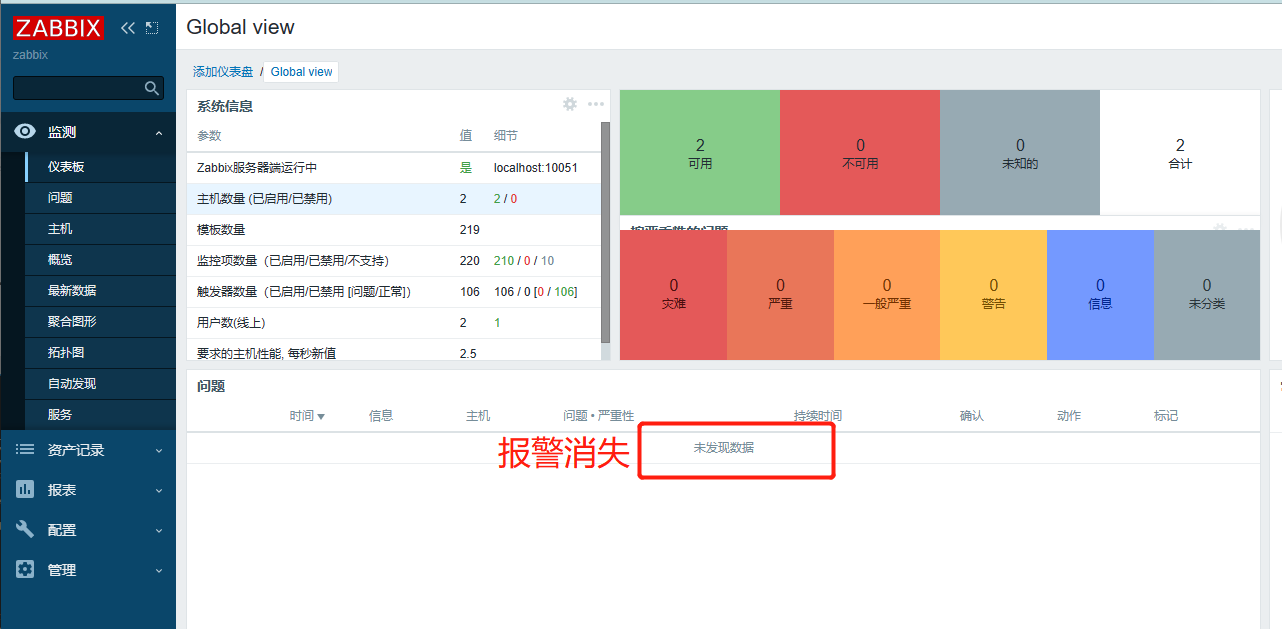Open 拓扑图 in sidebar
1282x629 pixels.
(x=100, y=353)
